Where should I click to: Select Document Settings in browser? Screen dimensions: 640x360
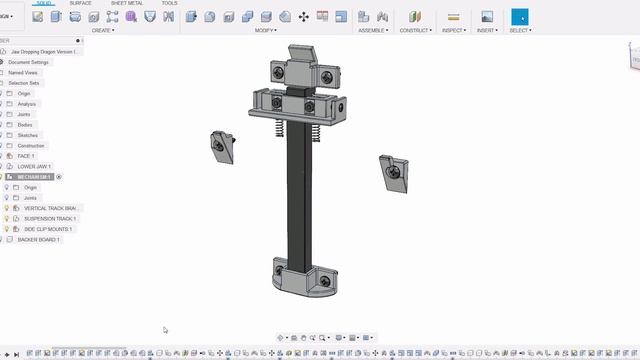pyautogui.click(x=28, y=62)
